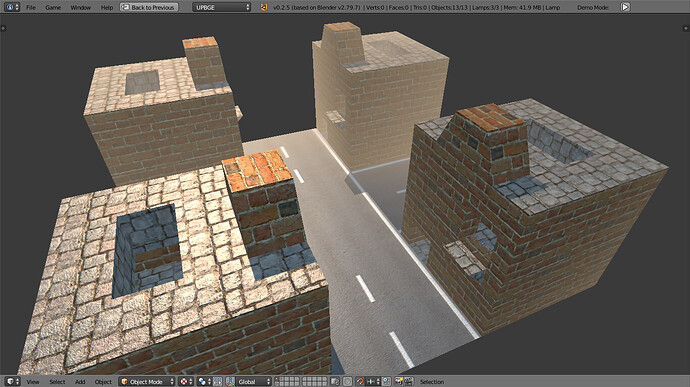This screenshot has width=690, height=387.
Task: Click the Back to Previous button
Action: click(x=149, y=7)
